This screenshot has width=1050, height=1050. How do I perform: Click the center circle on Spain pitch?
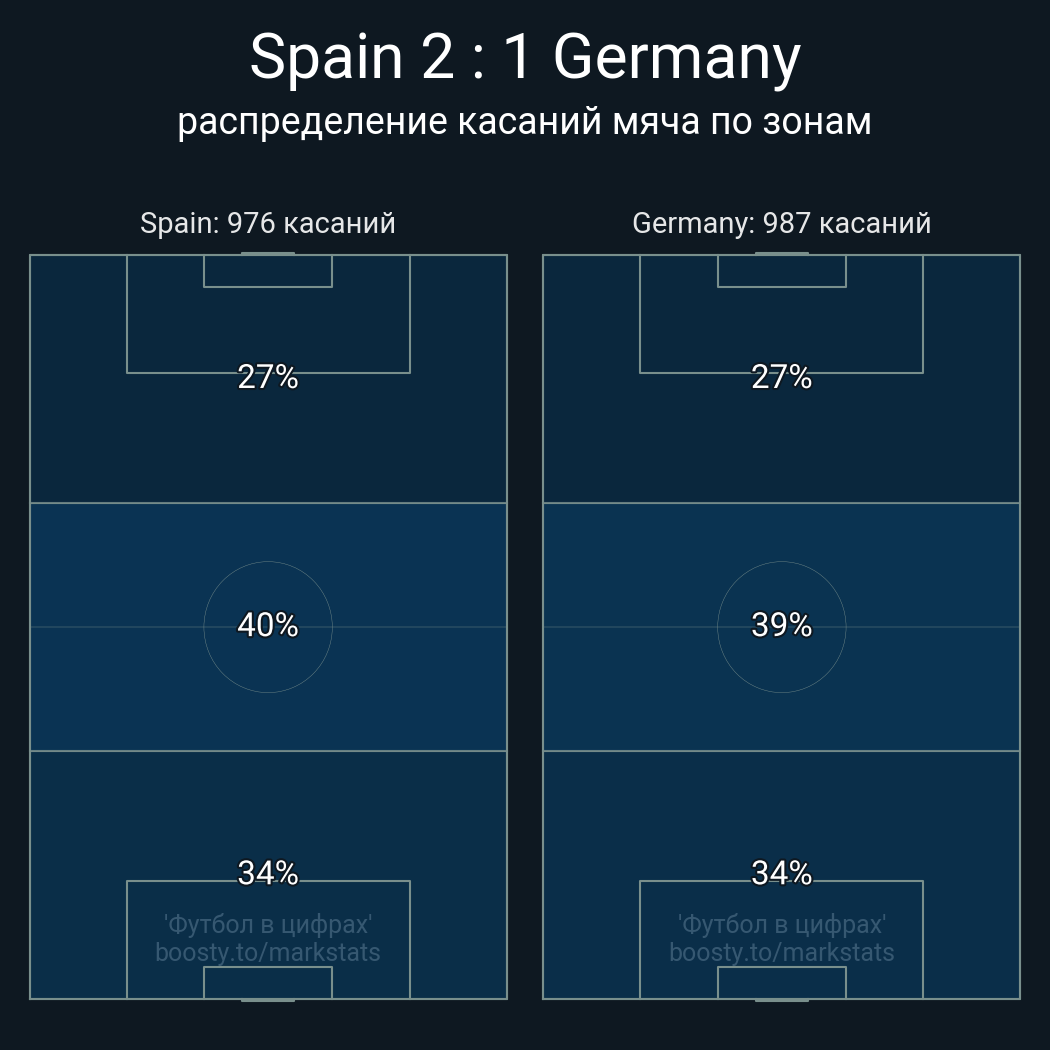click(268, 627)
